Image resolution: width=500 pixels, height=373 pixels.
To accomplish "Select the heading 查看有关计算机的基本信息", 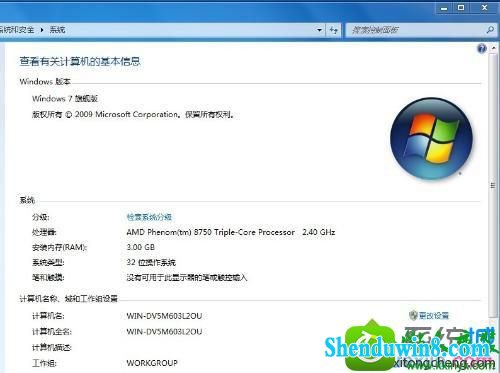I will [x=80, y=61].
